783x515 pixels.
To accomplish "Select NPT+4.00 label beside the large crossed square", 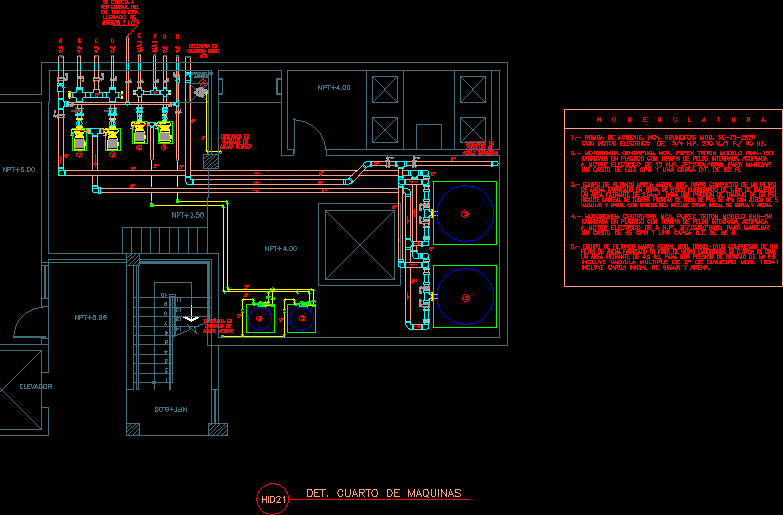I will coord(281,248).
